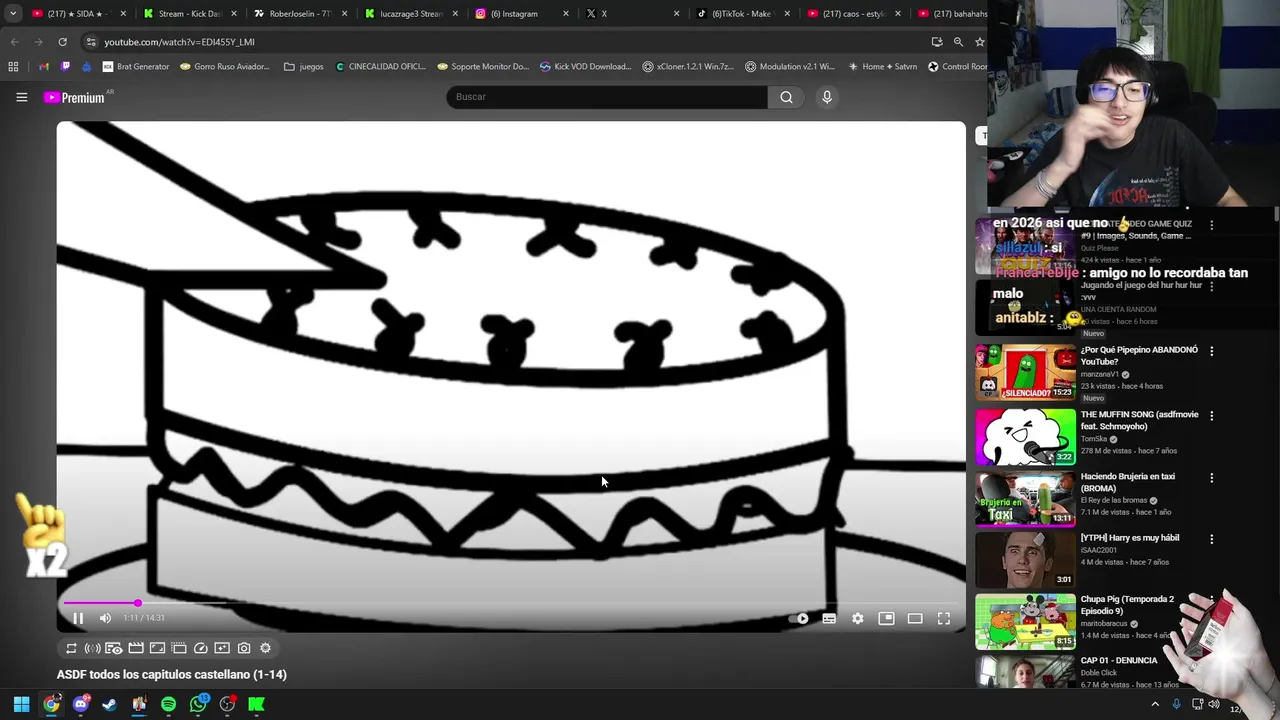Reload the current page
1280x720 pixels.
click(62, 42)
